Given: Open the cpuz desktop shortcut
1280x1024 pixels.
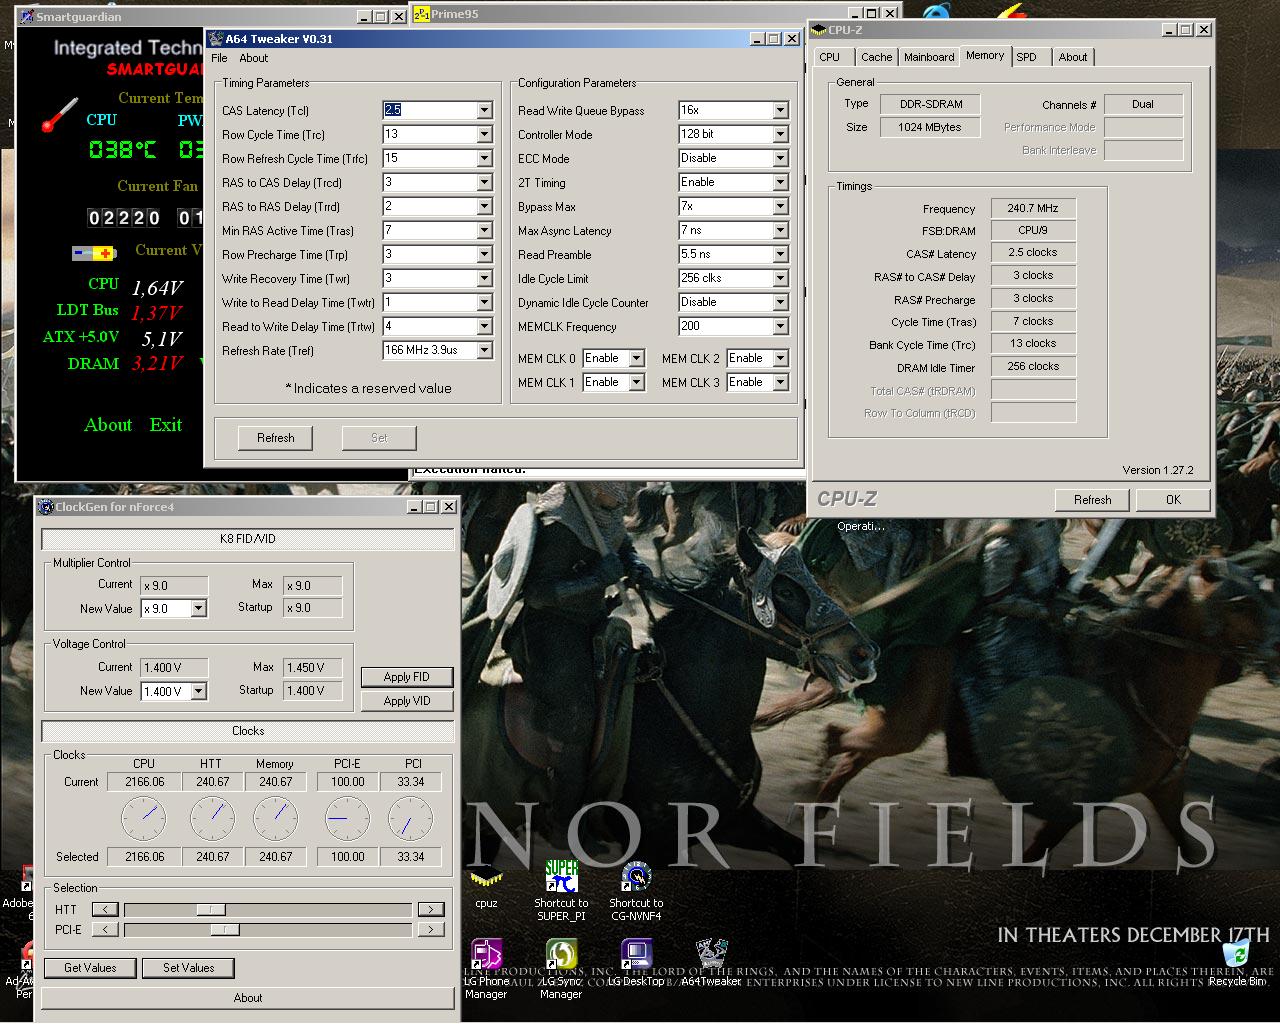Looking at the screenshot, I should (x=486, y=885).
